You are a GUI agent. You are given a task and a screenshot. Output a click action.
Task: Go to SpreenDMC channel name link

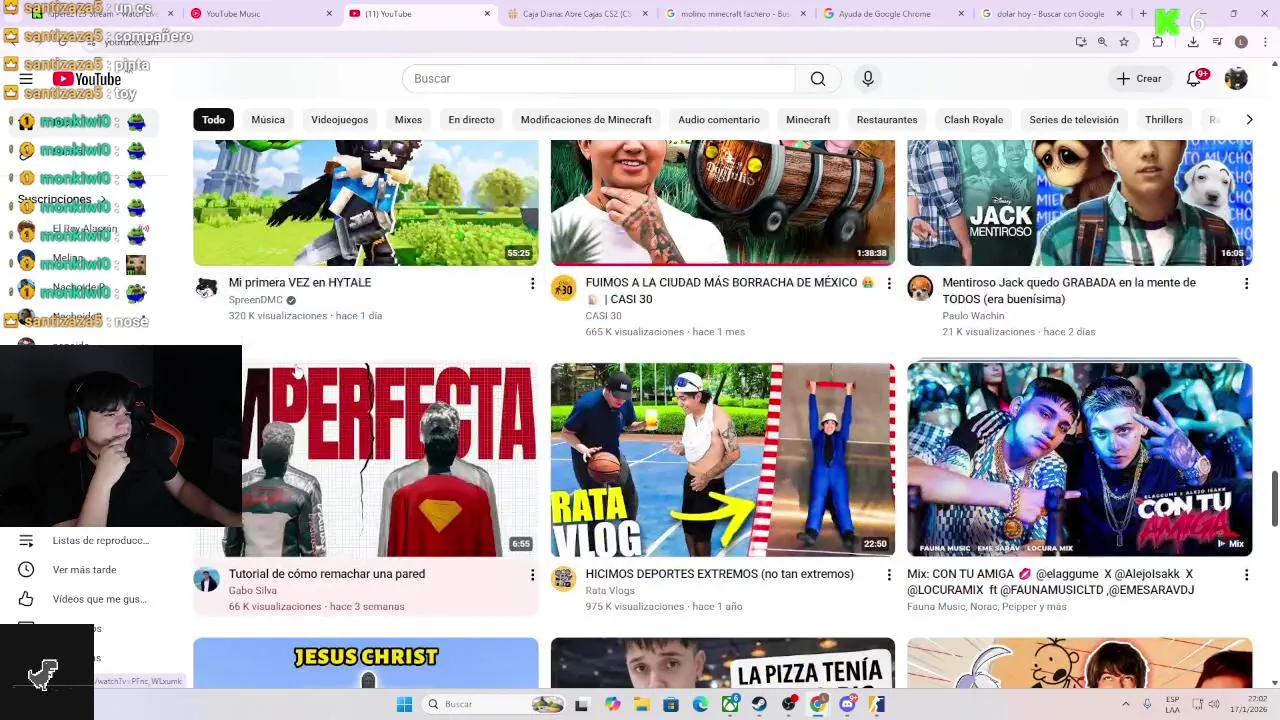pos(256,300)
